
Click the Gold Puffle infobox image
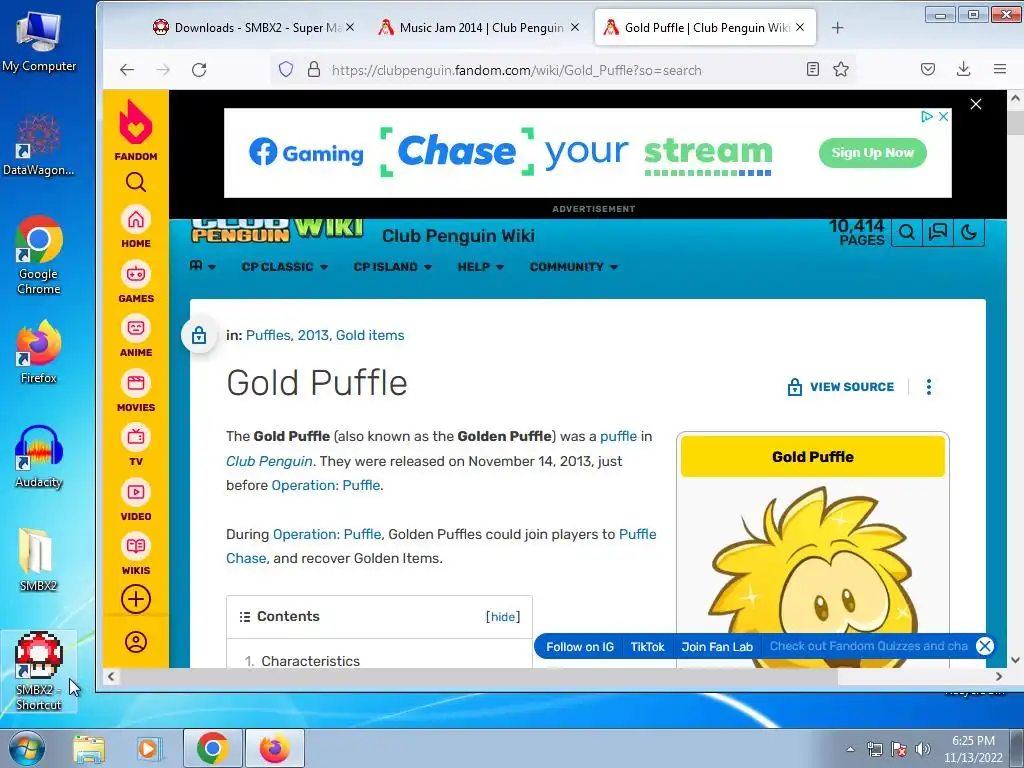813,575
